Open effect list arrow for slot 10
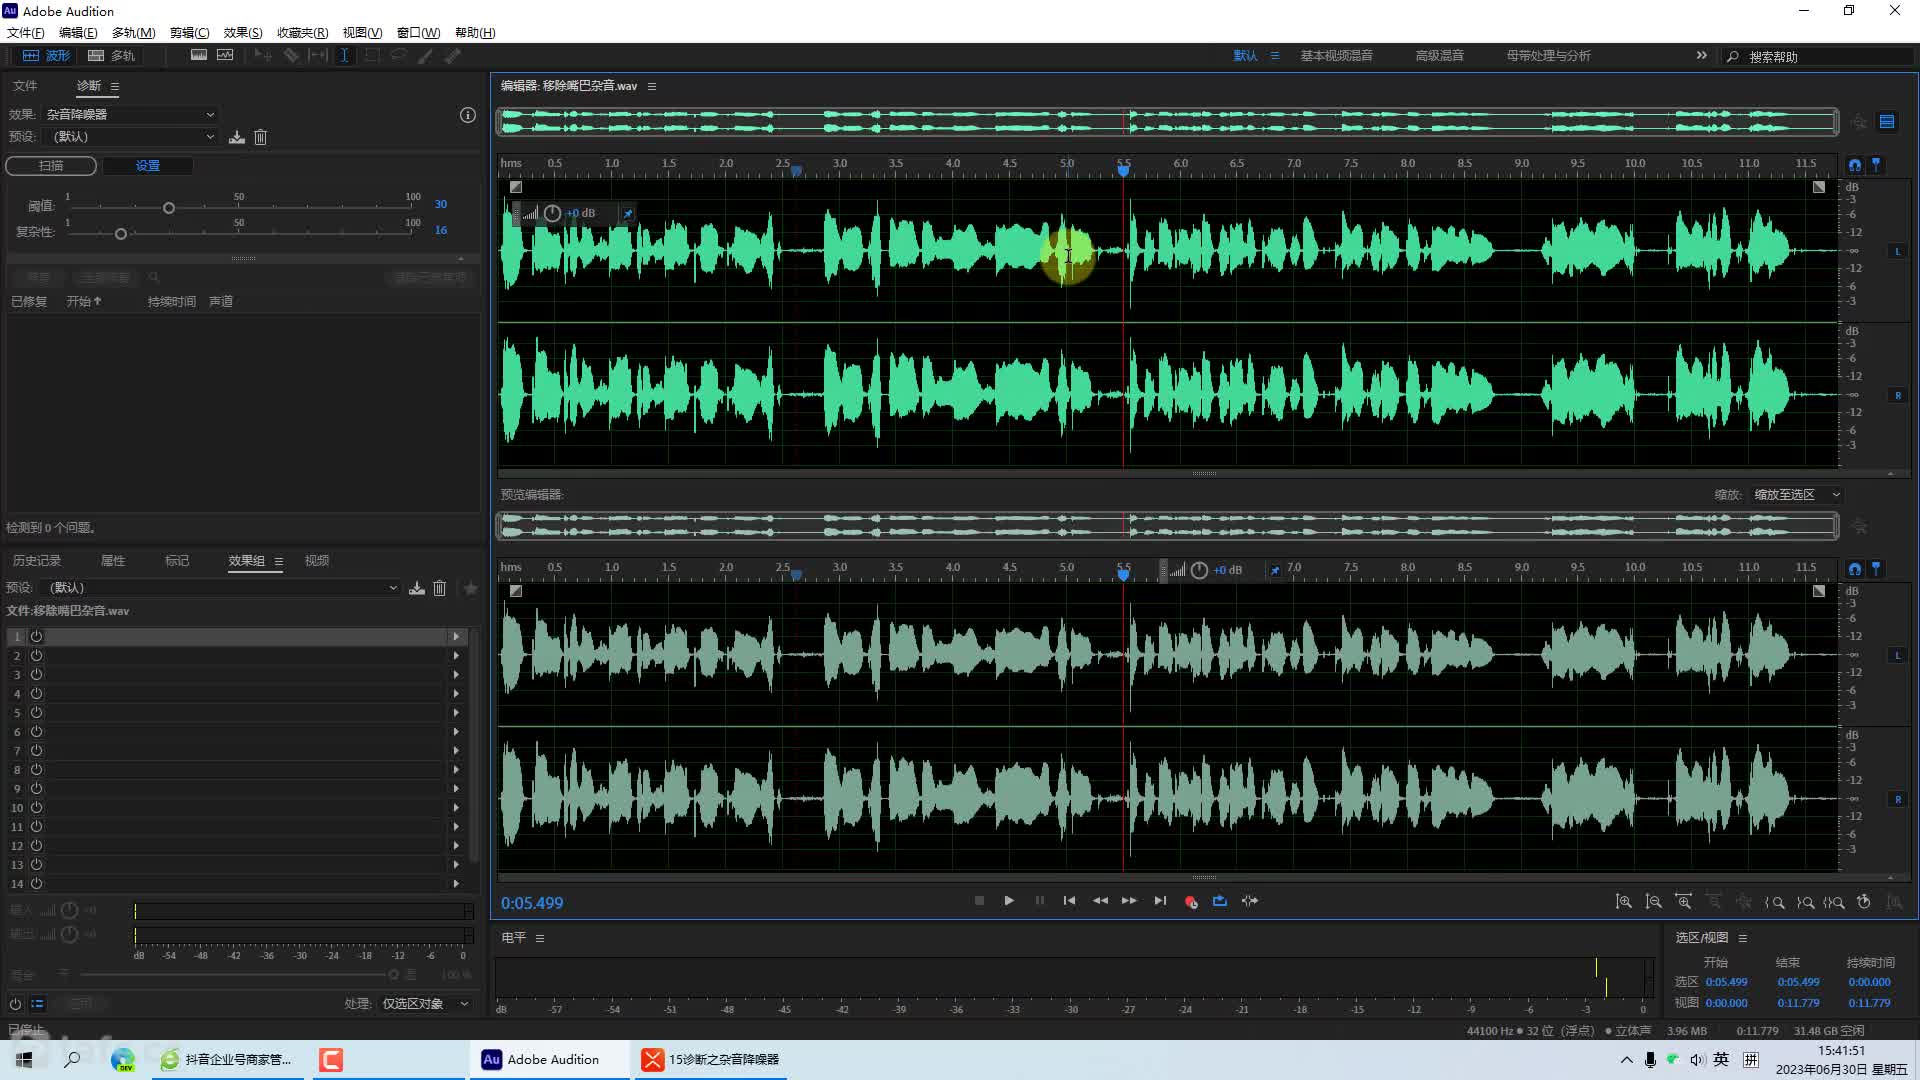The image size is (1920, 1080). 456,808
